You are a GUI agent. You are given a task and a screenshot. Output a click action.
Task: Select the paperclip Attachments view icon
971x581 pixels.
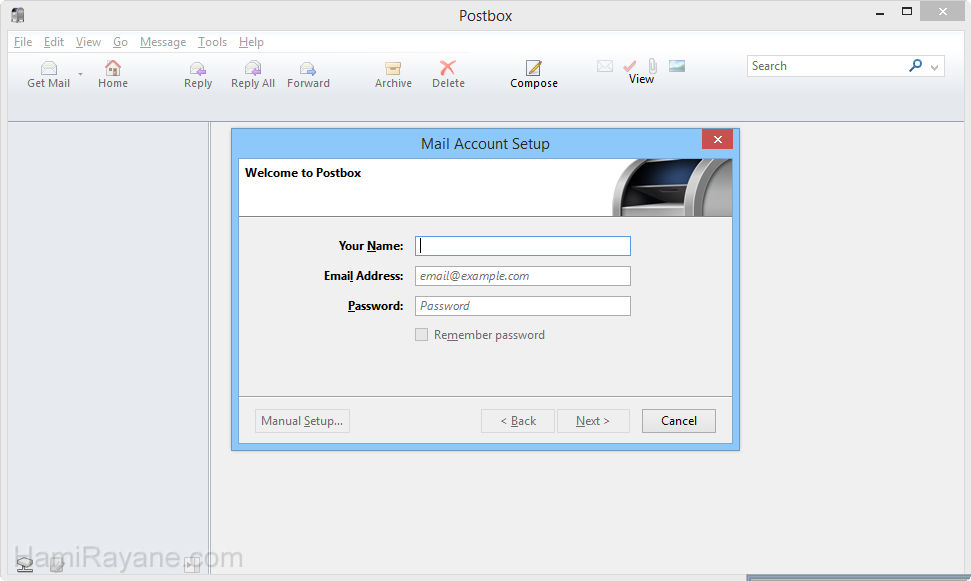(x=653, y=66)
